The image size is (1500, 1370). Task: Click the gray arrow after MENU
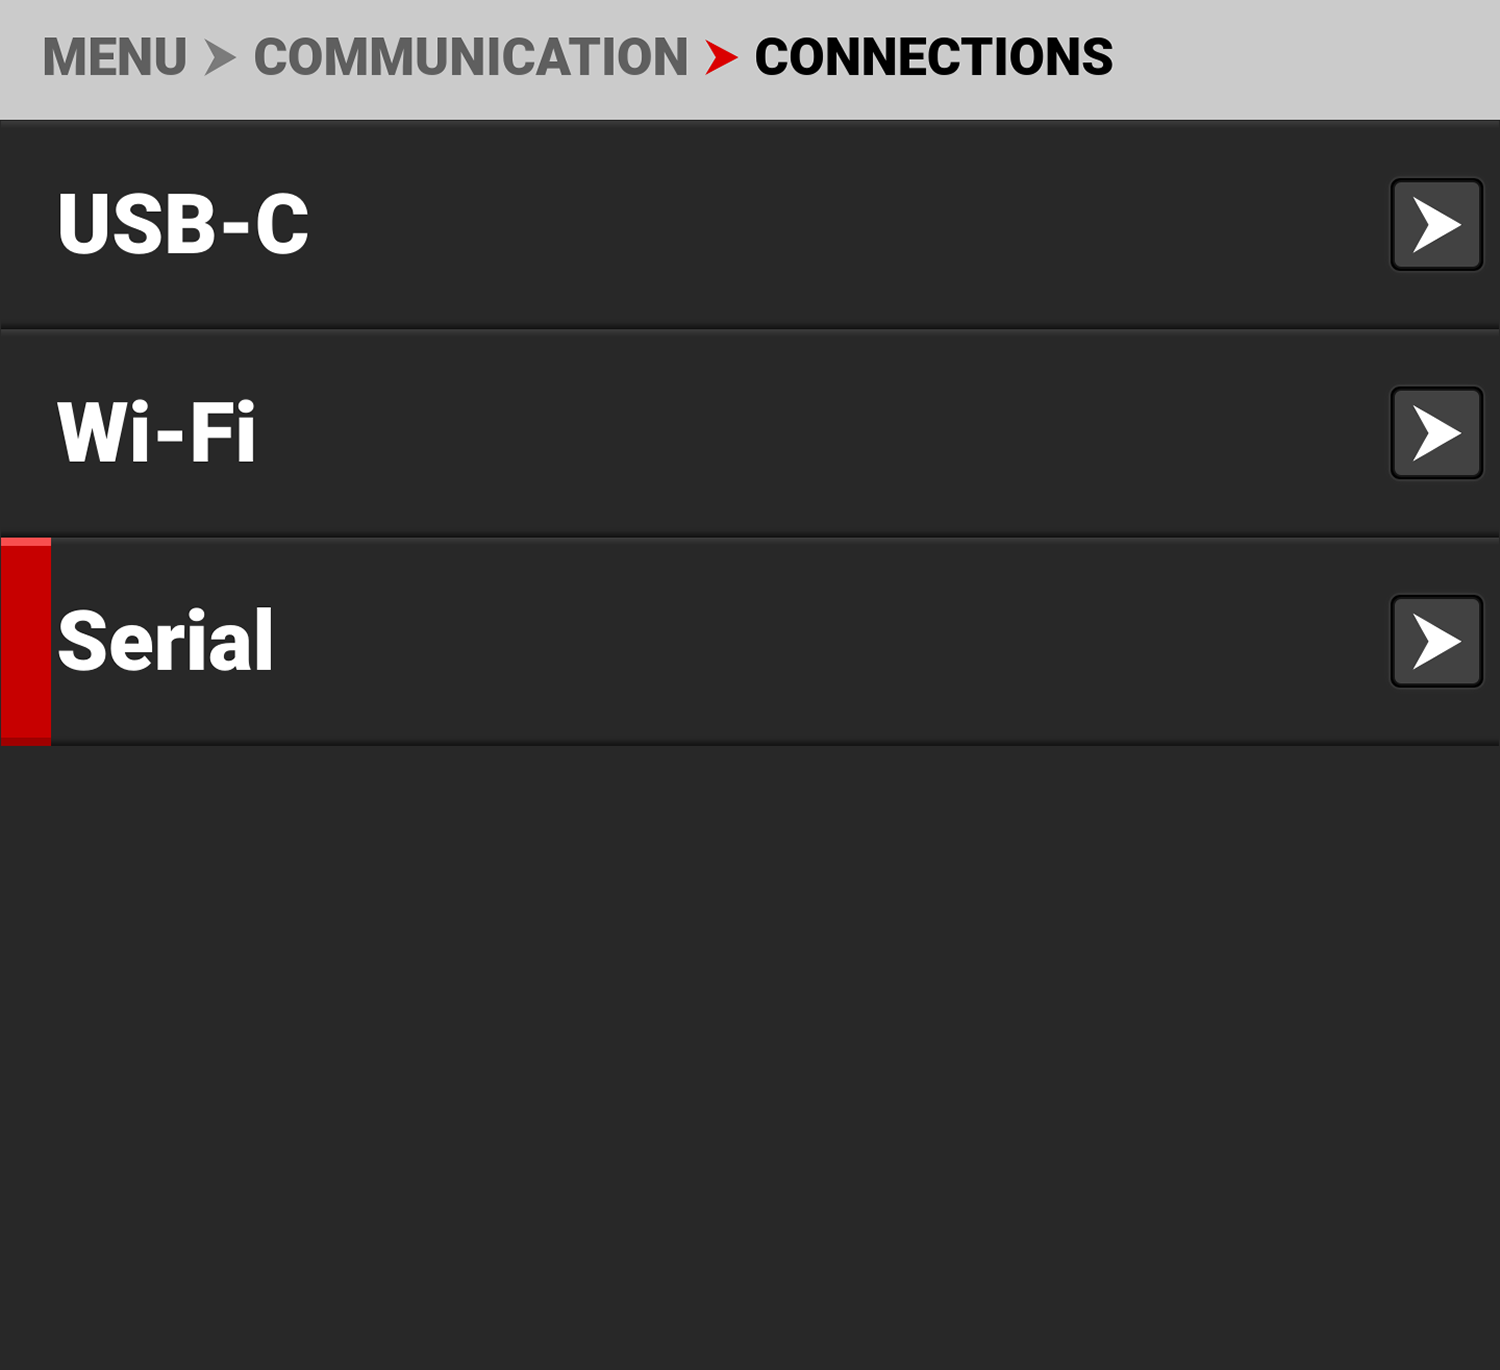tap(219, 57)
